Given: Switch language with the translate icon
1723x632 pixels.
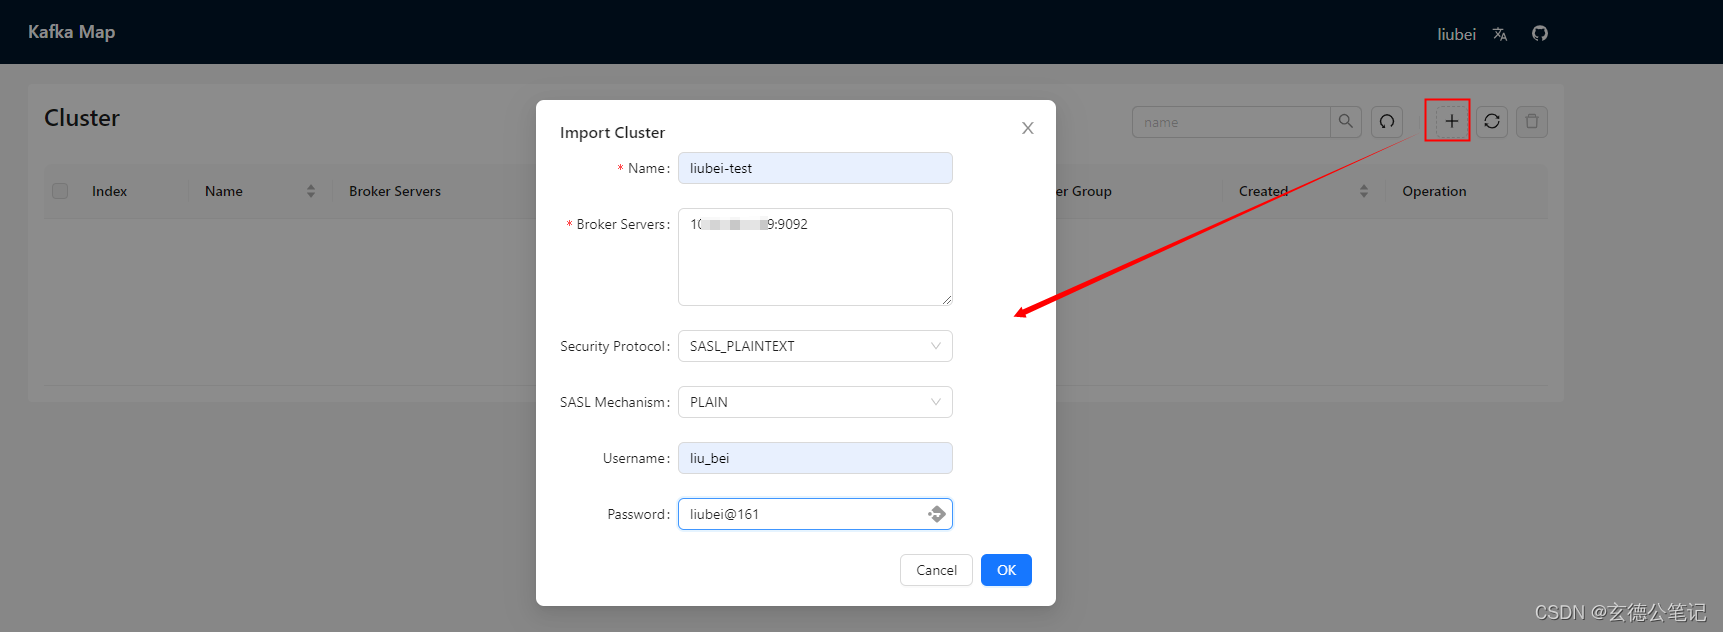Looking at the screenshot, I should click(1500, 34).
